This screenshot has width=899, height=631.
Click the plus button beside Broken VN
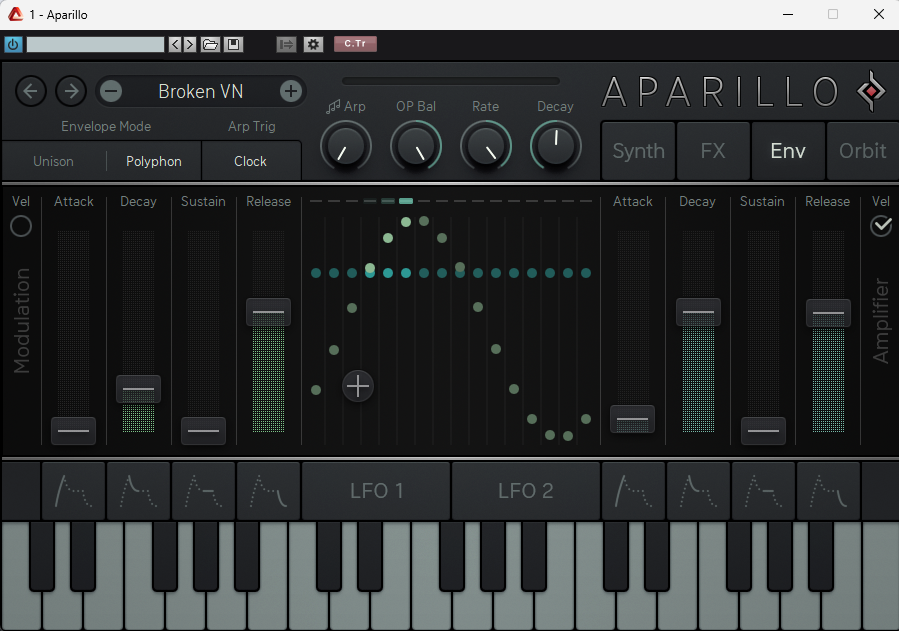click(x=291, y=91)
